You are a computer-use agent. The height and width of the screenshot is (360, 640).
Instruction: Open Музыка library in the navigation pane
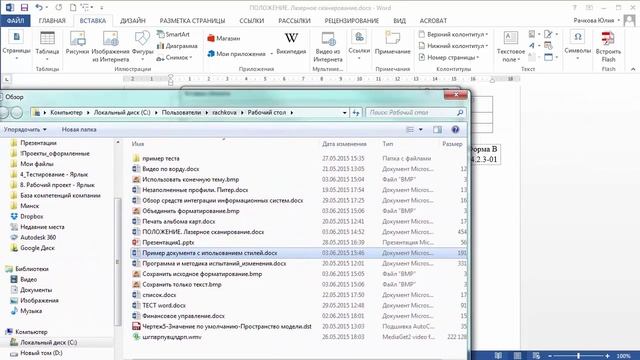tap(31, 311)
